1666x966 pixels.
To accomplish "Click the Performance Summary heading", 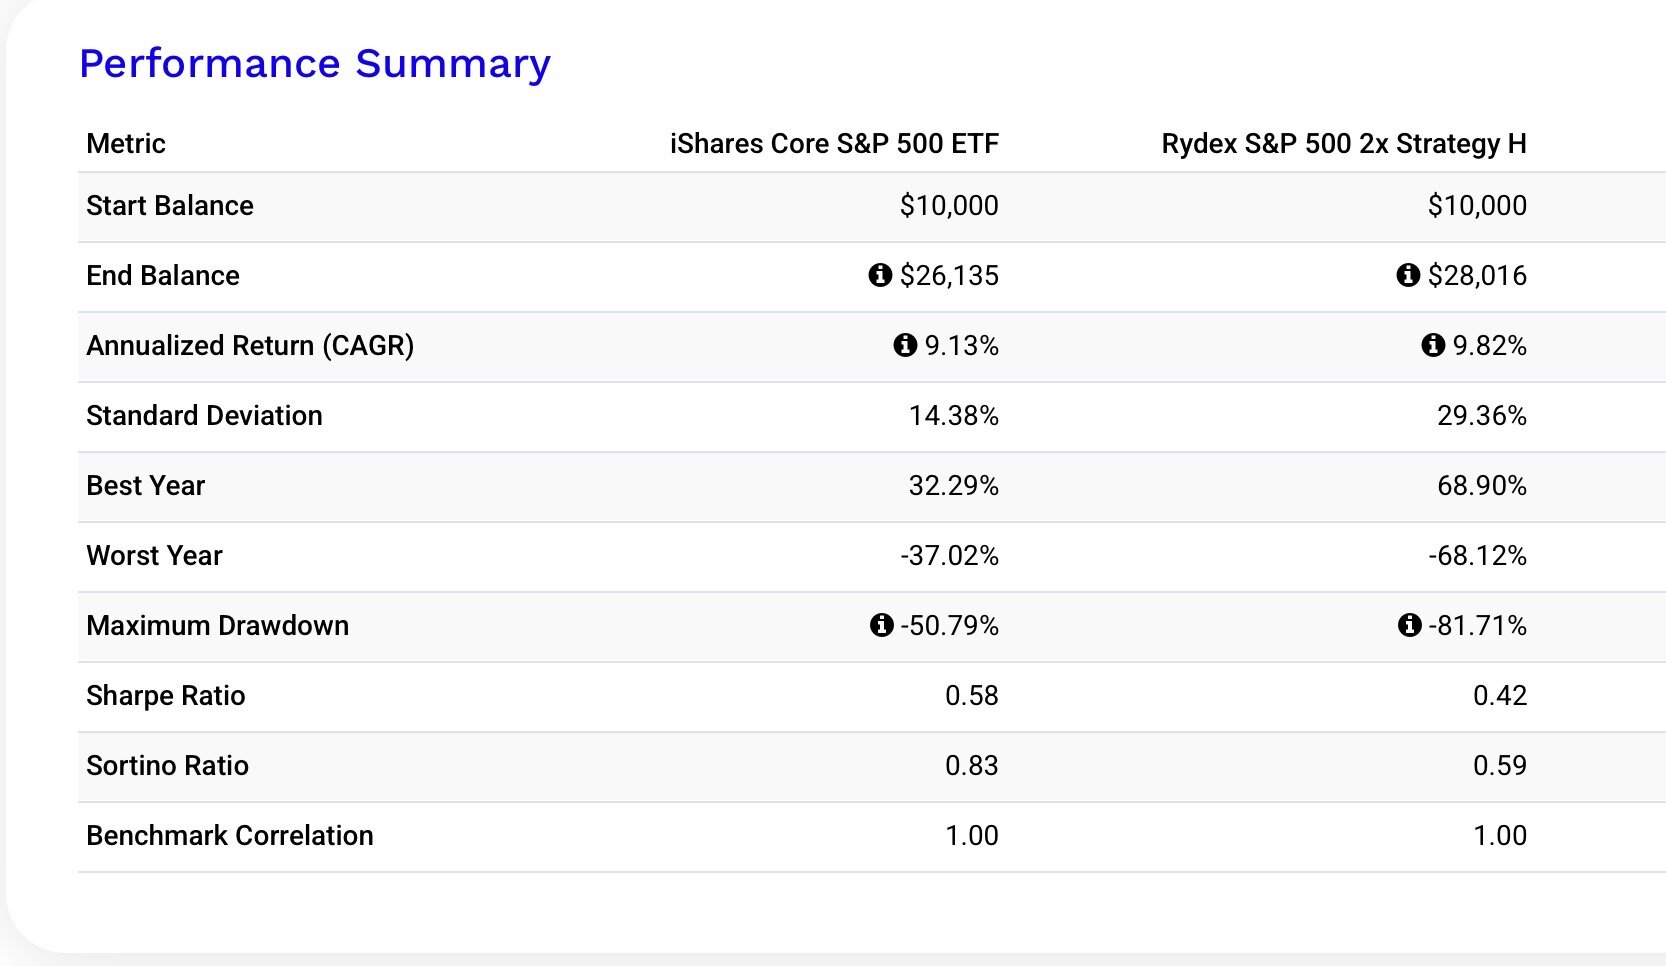I will pyautogui.click(x=315, y=64).
